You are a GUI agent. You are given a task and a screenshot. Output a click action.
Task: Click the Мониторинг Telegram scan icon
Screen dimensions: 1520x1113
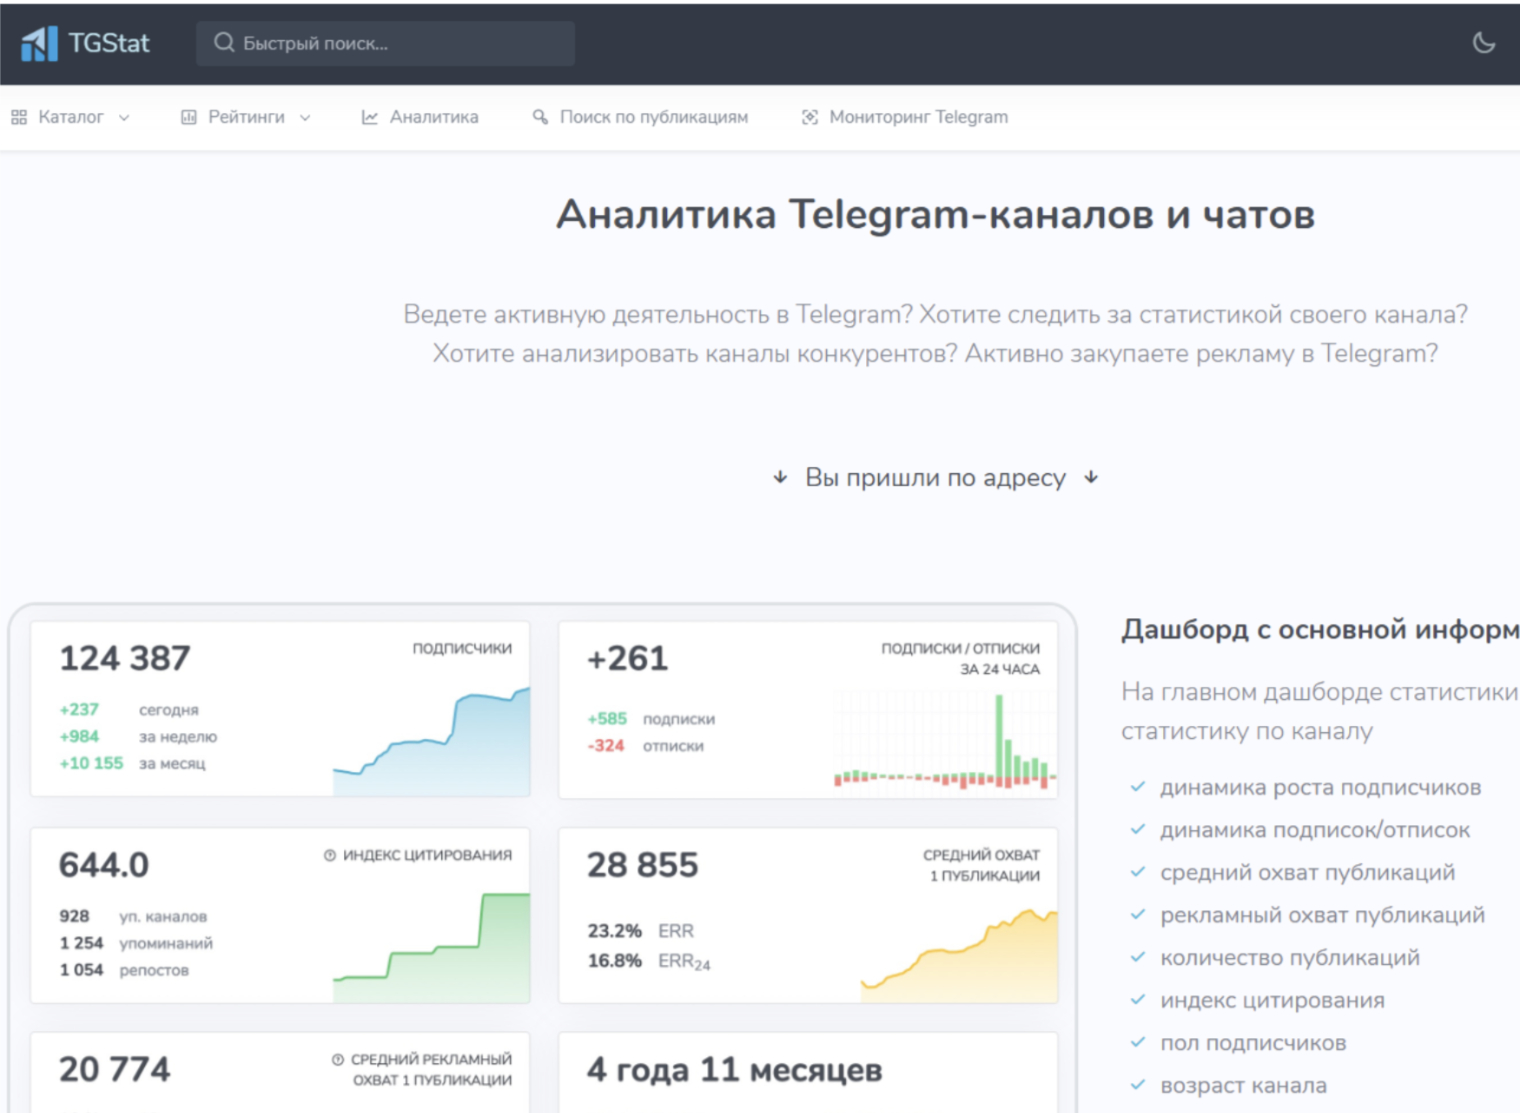(x=810, y=117)
